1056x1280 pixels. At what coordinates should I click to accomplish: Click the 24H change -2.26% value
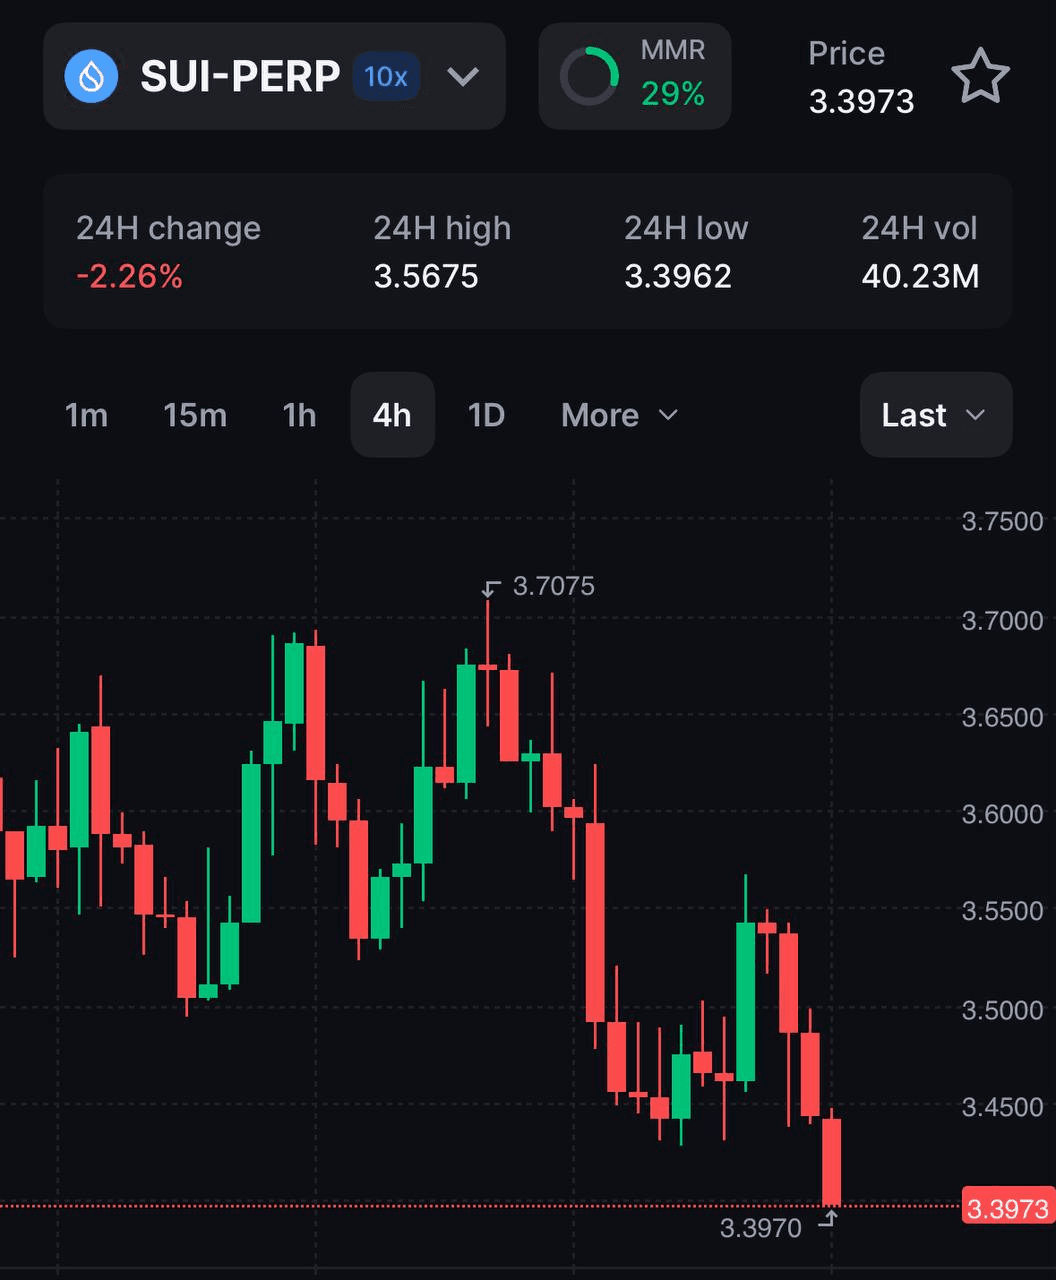(x=130, y=276)
